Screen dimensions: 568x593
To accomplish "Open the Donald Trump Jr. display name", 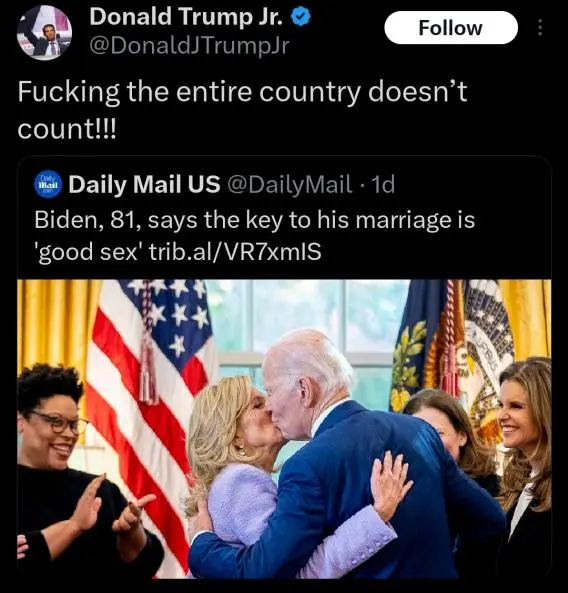I will pyautogui.click(x=186, y=17).
